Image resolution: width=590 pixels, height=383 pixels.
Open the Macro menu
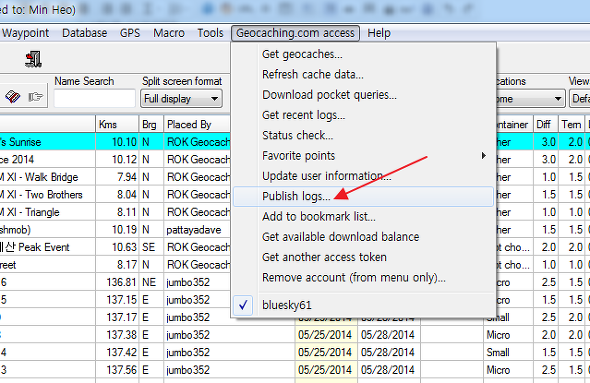[169, 33]
